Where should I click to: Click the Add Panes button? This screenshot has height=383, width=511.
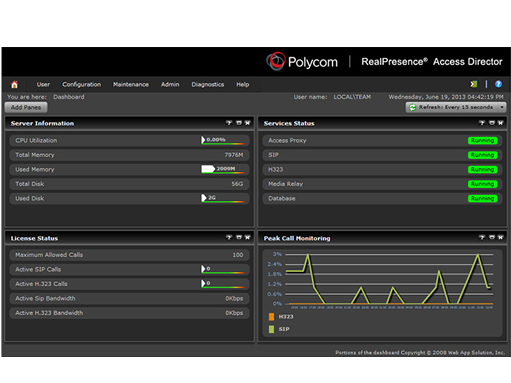point(26,107)
